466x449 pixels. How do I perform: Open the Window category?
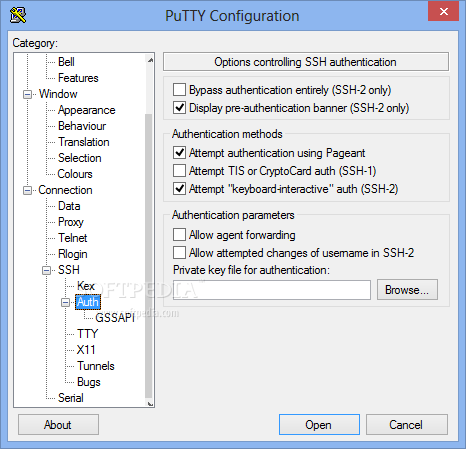(x=58, y=94)
